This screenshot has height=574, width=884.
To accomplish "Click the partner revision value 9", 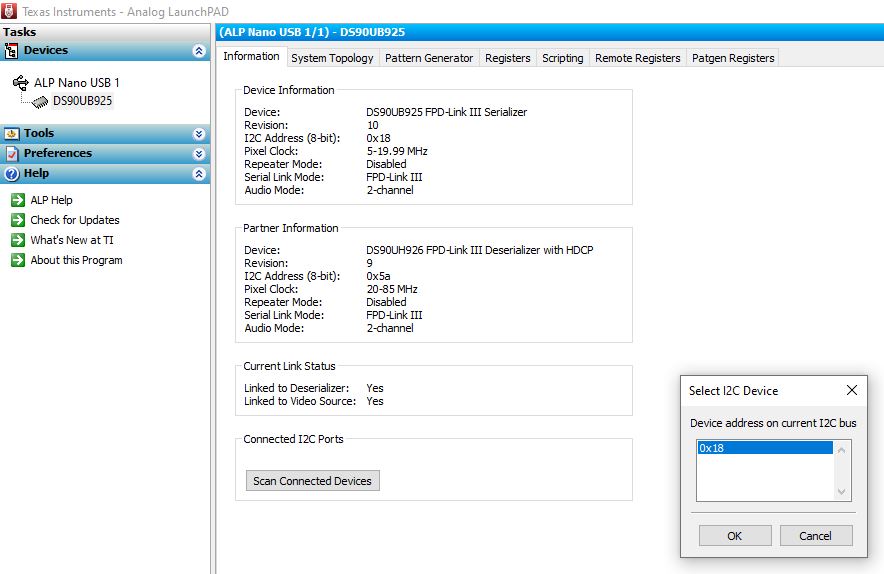I will pos(369,263).
